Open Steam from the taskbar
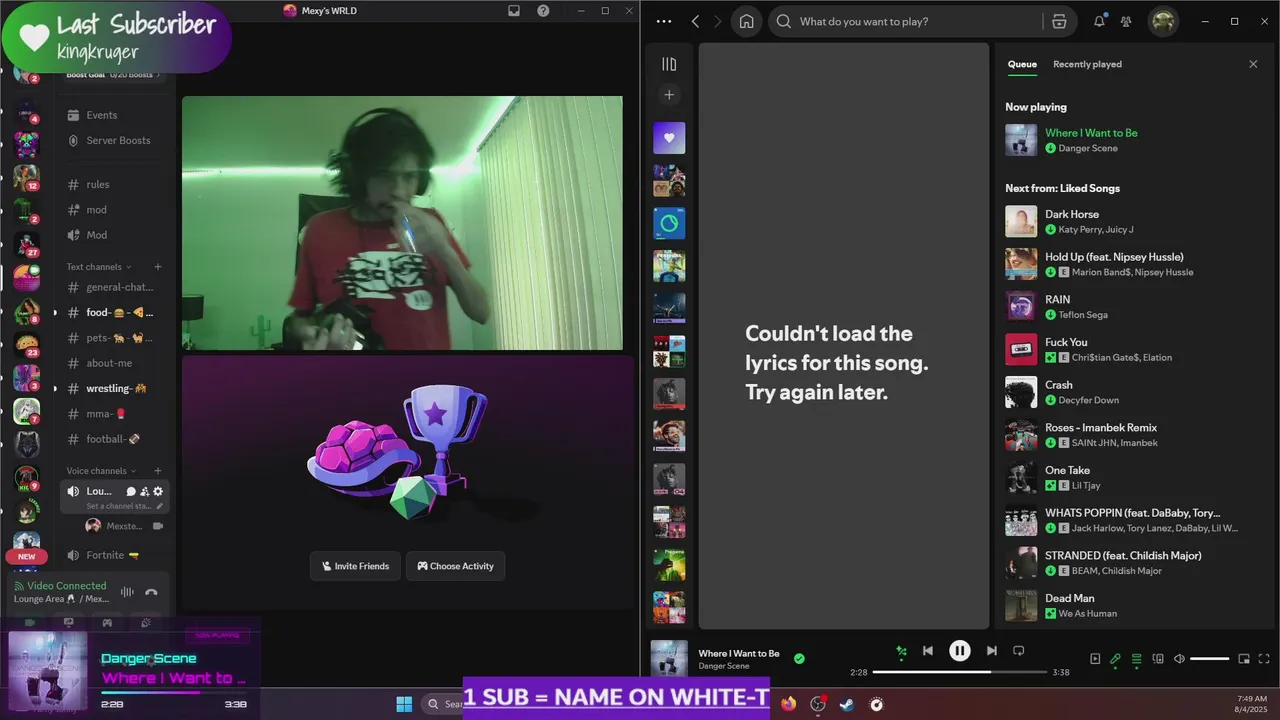Viewport: 1280px width, 720px height. (846, 704)
